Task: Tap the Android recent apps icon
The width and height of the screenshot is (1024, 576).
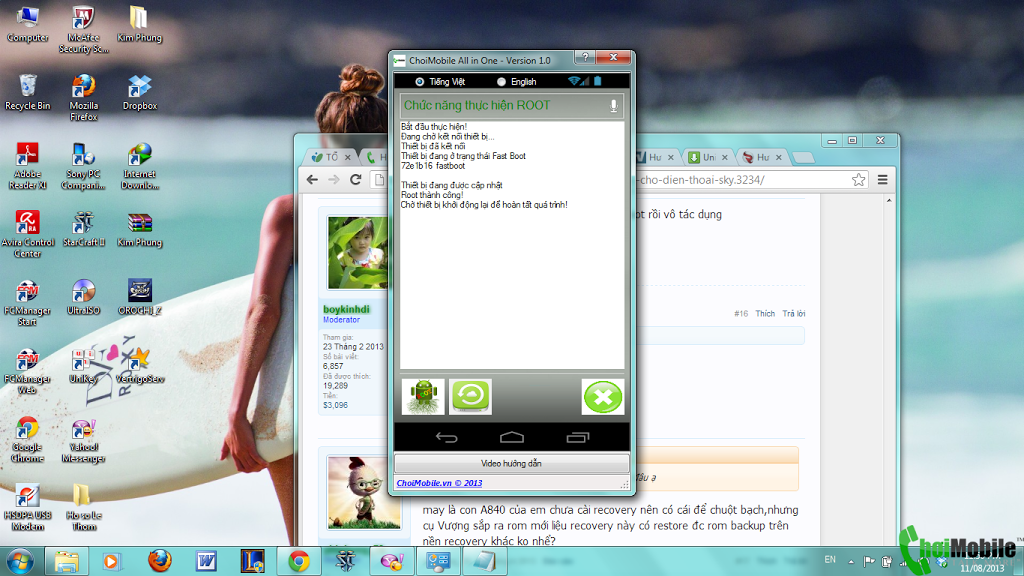Action: click(578, 438)
